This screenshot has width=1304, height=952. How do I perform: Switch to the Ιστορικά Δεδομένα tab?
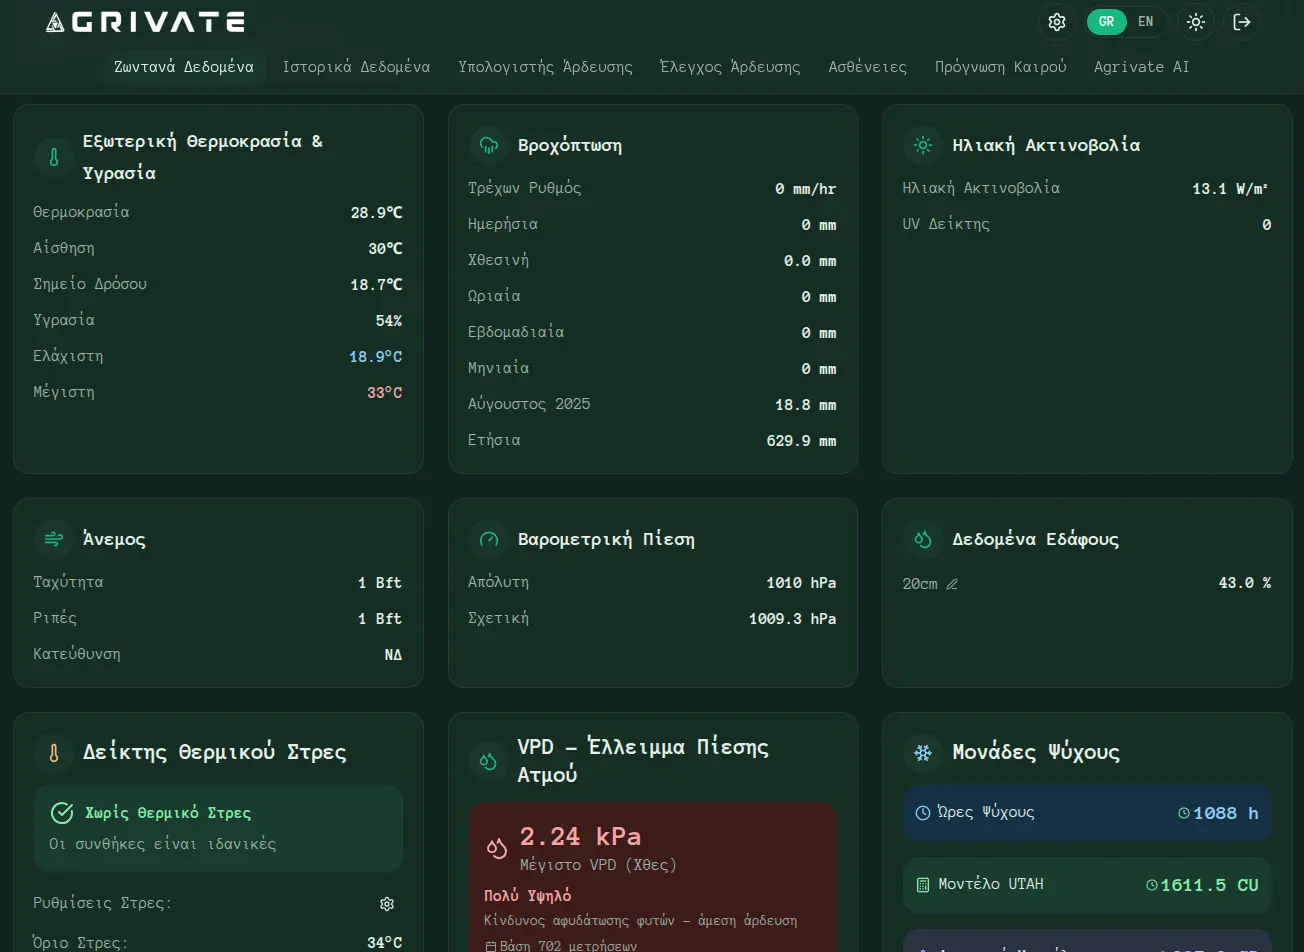coord(356,67)
